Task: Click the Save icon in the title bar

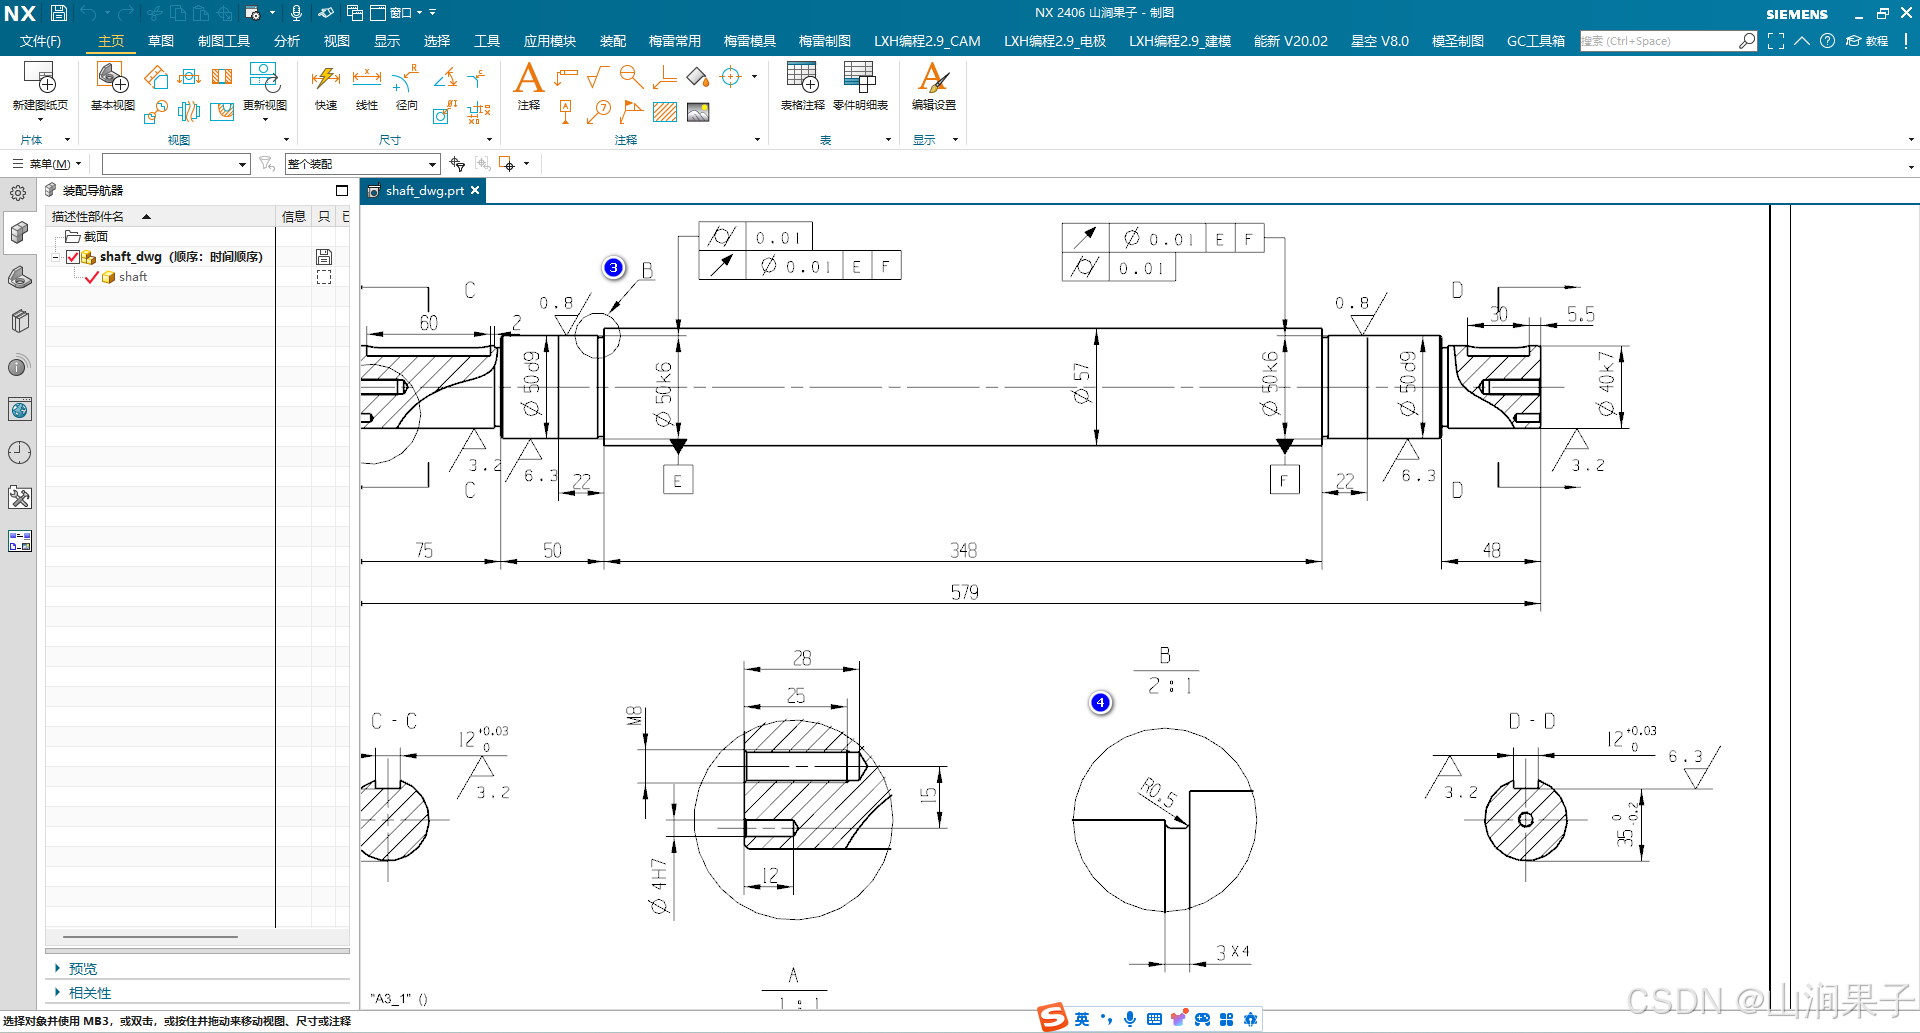Action: tap(59, 13)
